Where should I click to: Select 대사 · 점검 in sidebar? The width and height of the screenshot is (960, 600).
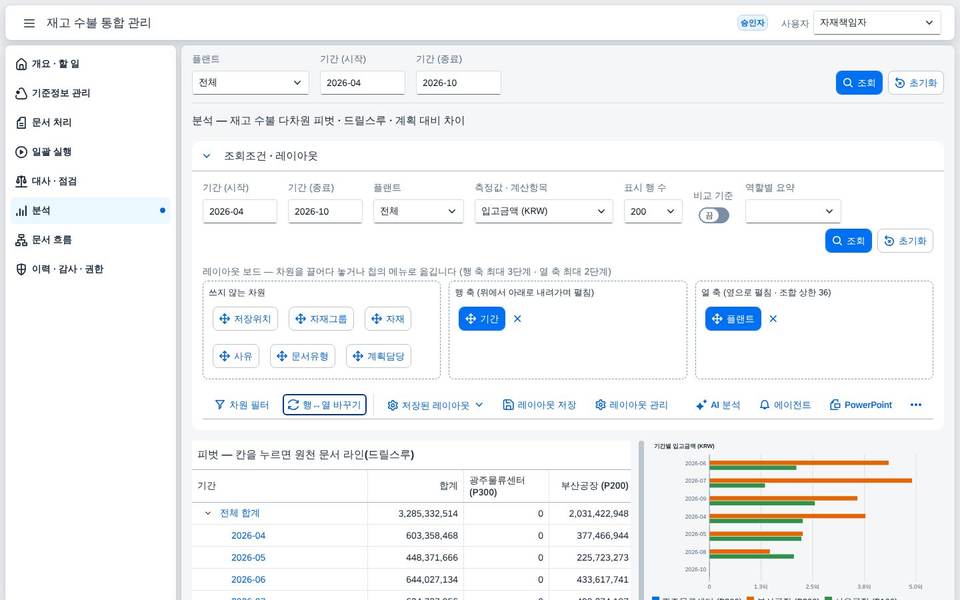coord(91,181)
